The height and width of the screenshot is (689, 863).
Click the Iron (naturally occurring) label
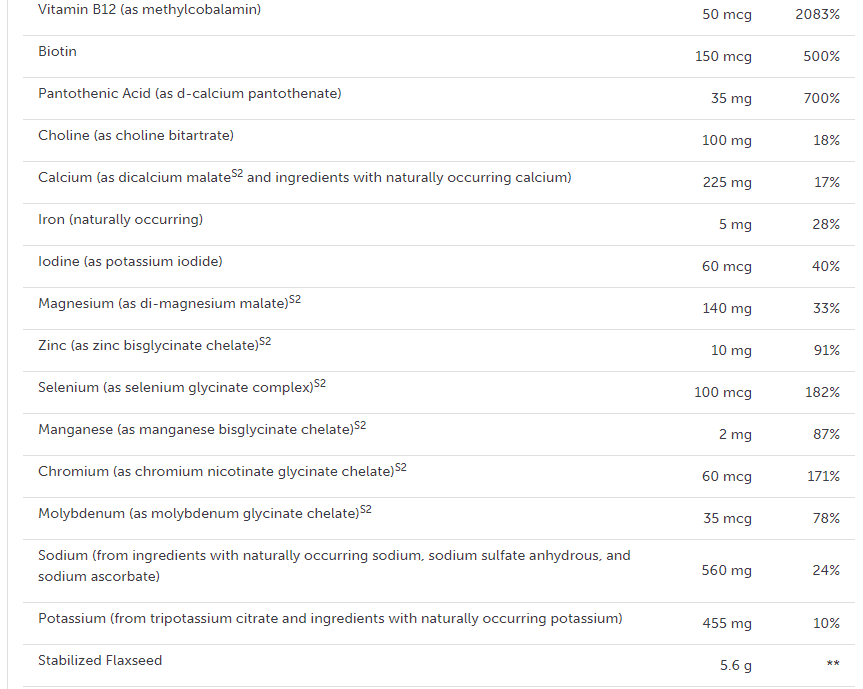click(x=120, y=220)
